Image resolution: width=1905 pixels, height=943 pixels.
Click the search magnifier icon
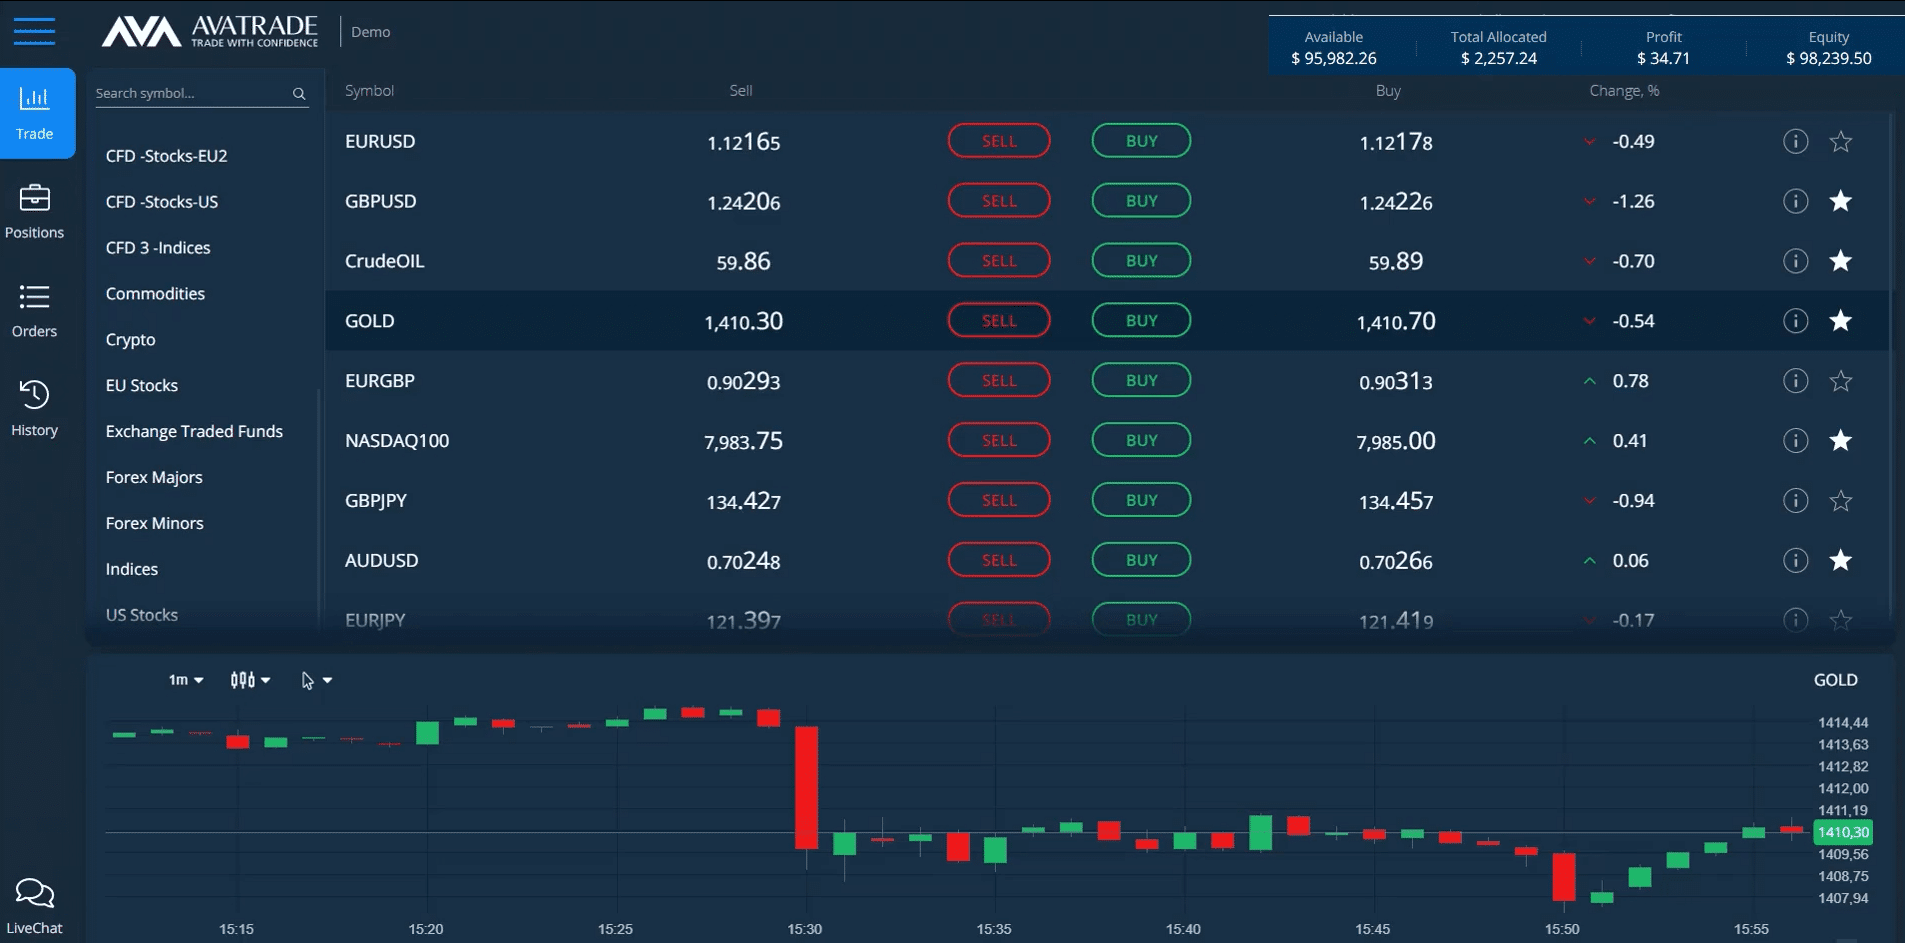pyautogui.click(x=299, y=93)
